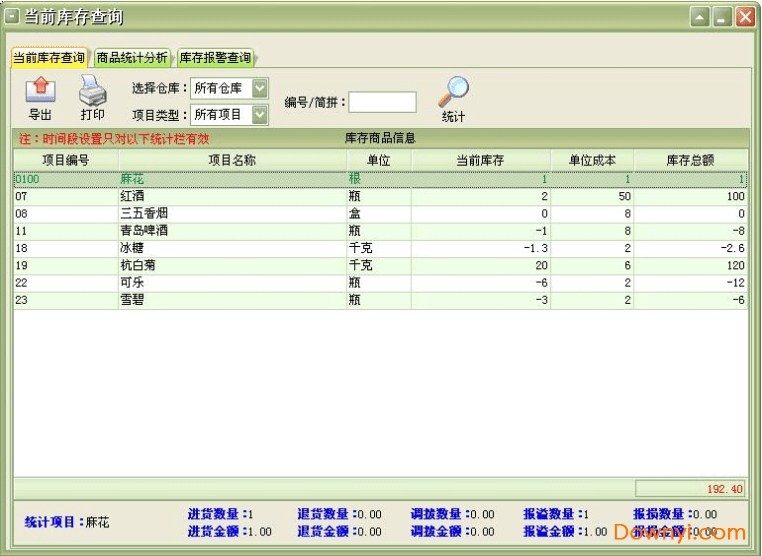Open the 项目类型 type dropdown
Screen dimensions: 762x556
260,114
